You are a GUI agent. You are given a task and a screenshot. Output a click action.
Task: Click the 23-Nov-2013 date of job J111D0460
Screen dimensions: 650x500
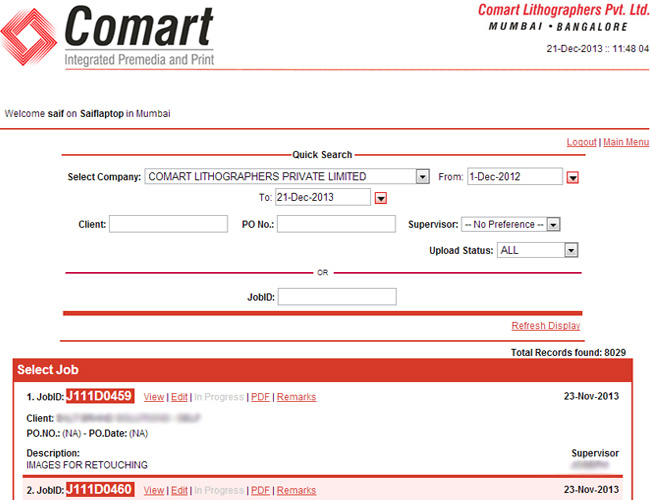pos(591,489)
